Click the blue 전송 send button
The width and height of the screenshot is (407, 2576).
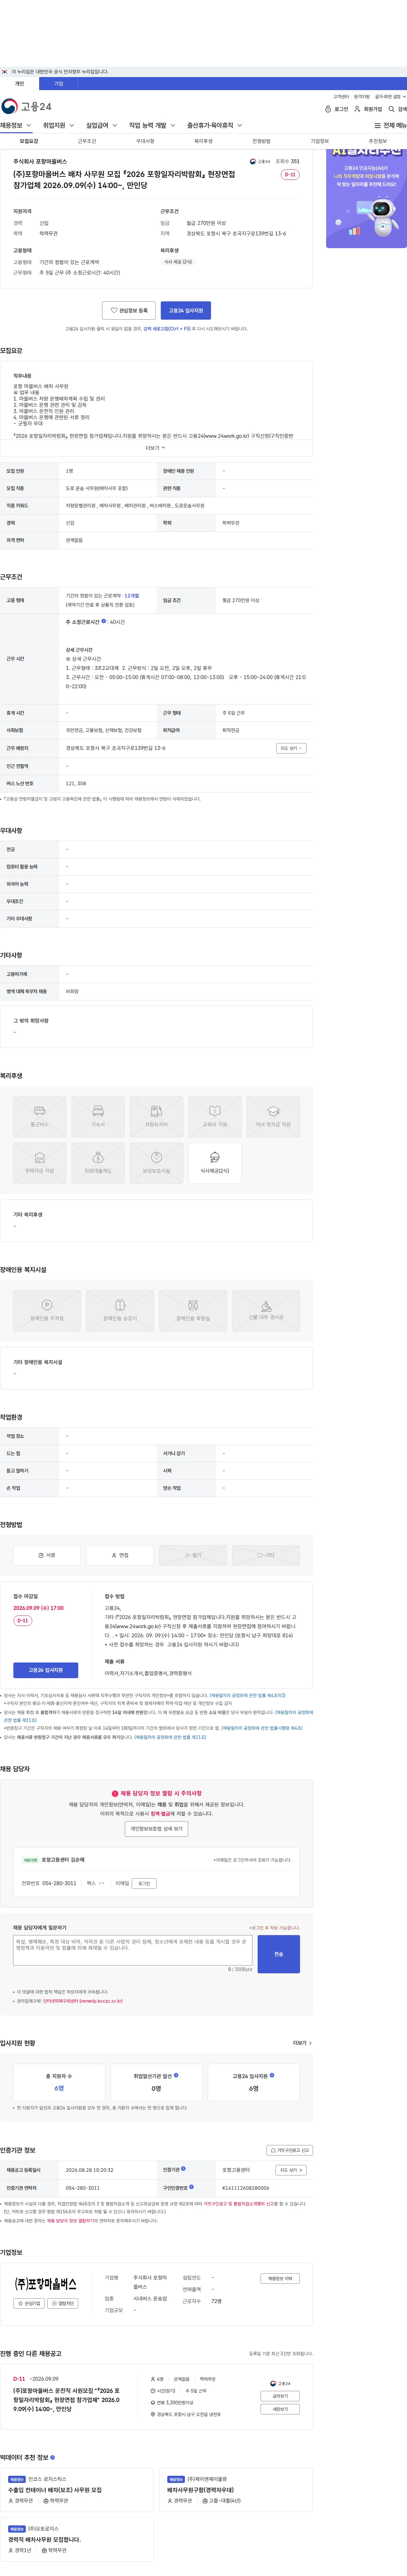click(279, 1954)
